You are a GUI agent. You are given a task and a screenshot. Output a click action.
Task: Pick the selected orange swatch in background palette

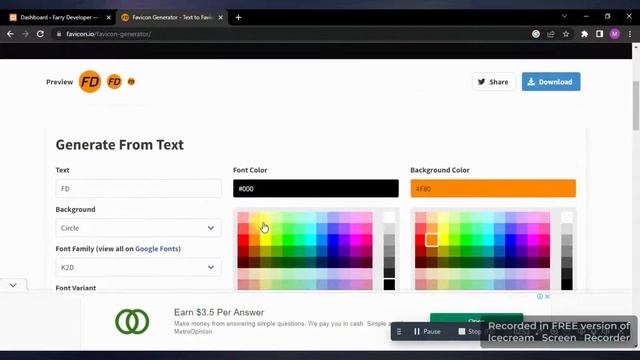tap(432, 240)
